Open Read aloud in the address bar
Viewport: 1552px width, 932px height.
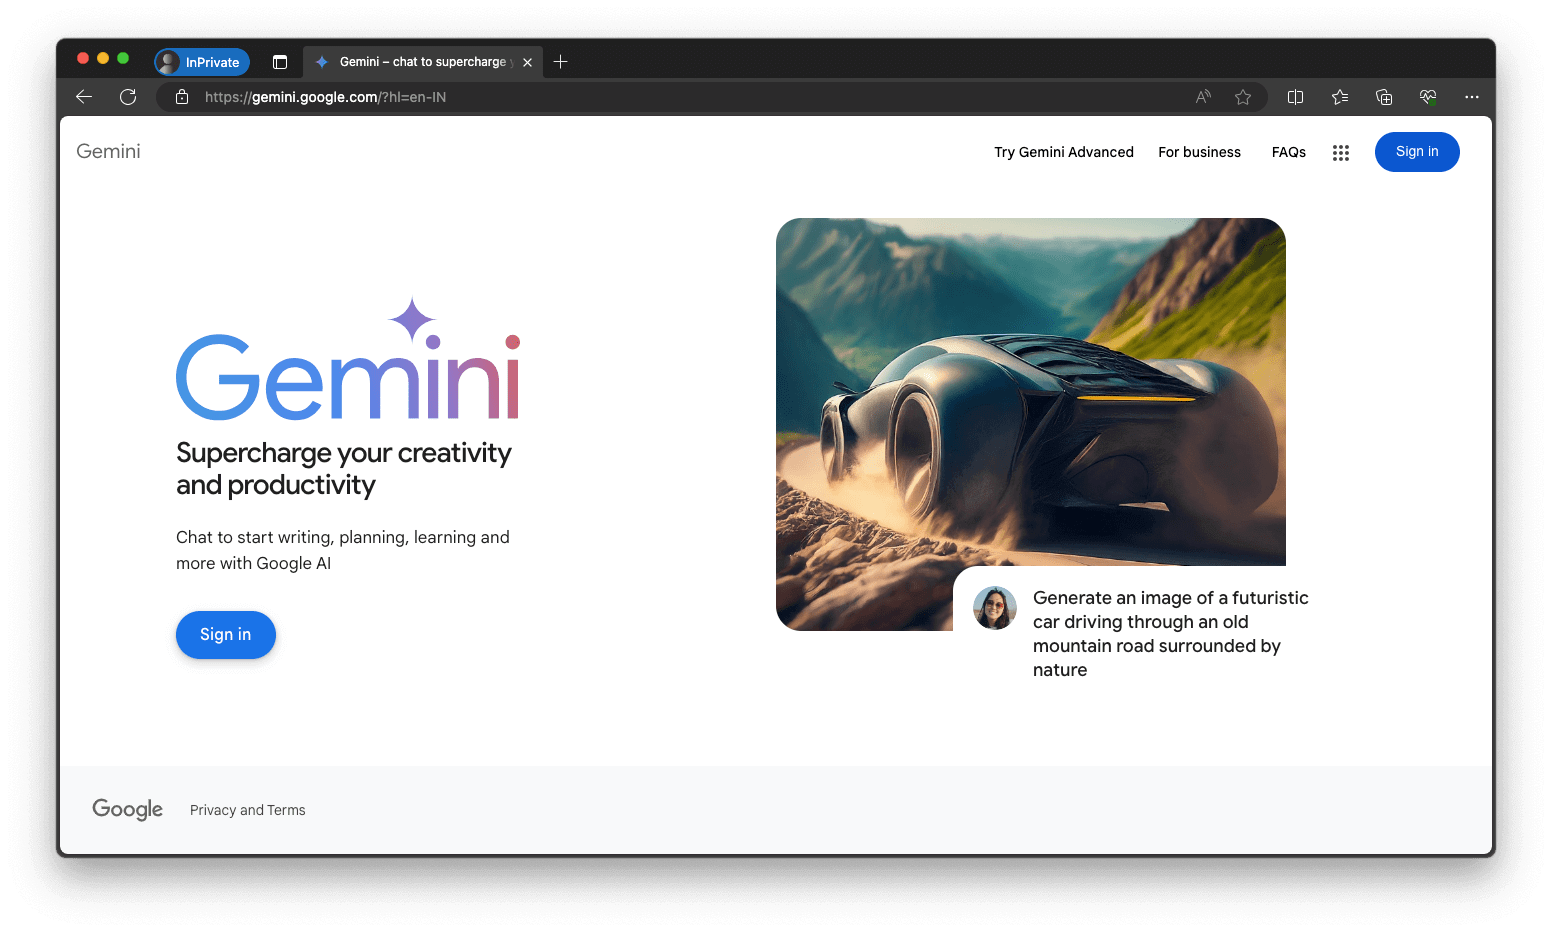pos(1202,96)
